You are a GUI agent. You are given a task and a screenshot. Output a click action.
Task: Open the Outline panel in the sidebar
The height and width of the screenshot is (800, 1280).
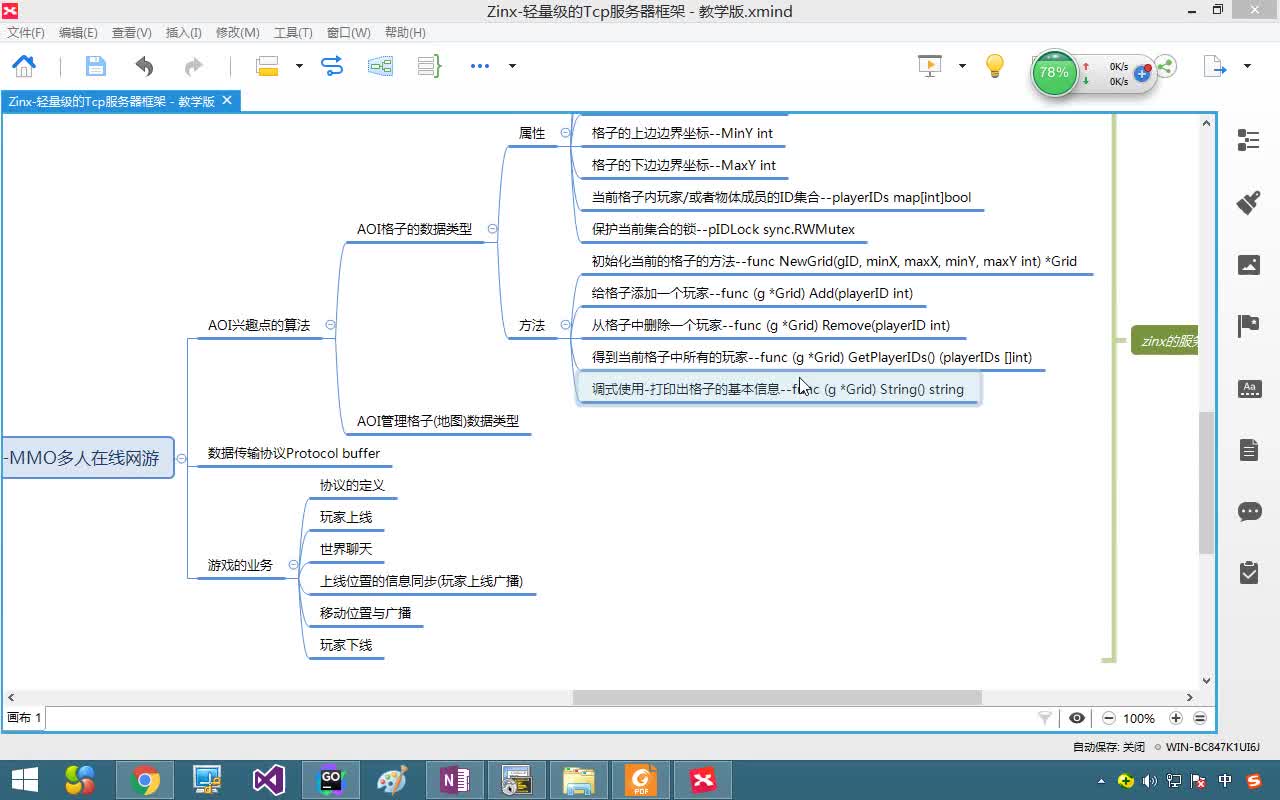point(1248,140)
